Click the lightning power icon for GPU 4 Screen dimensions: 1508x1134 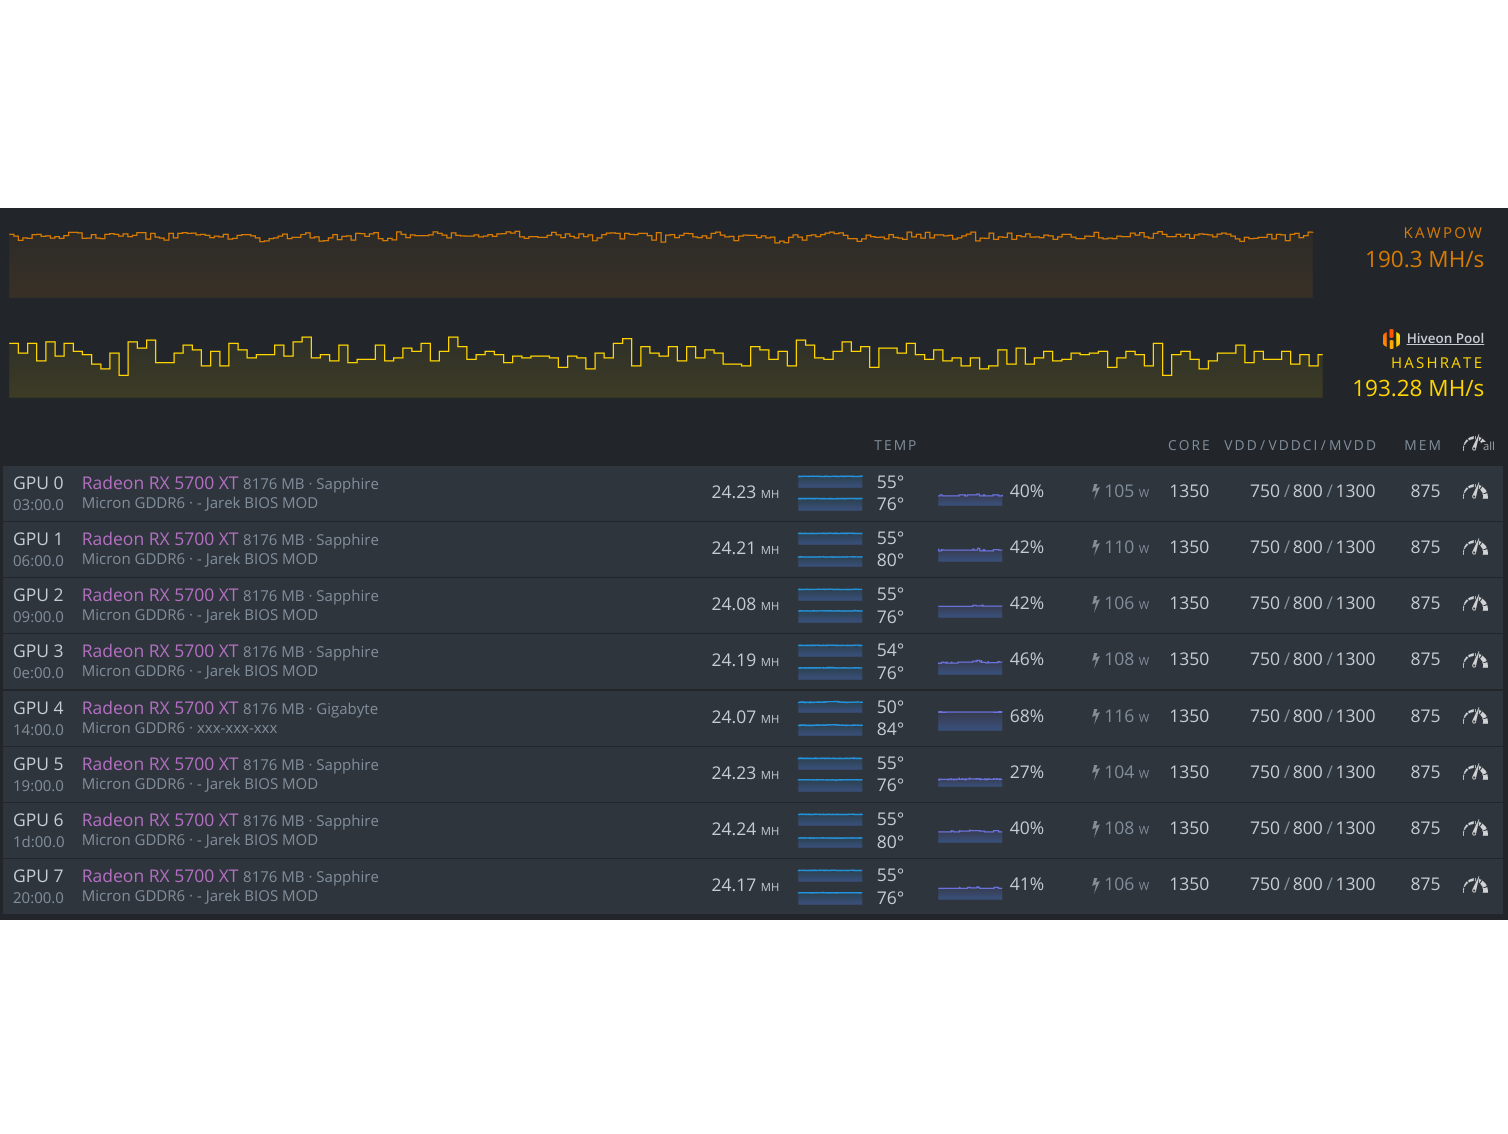tap(1096, 716)
